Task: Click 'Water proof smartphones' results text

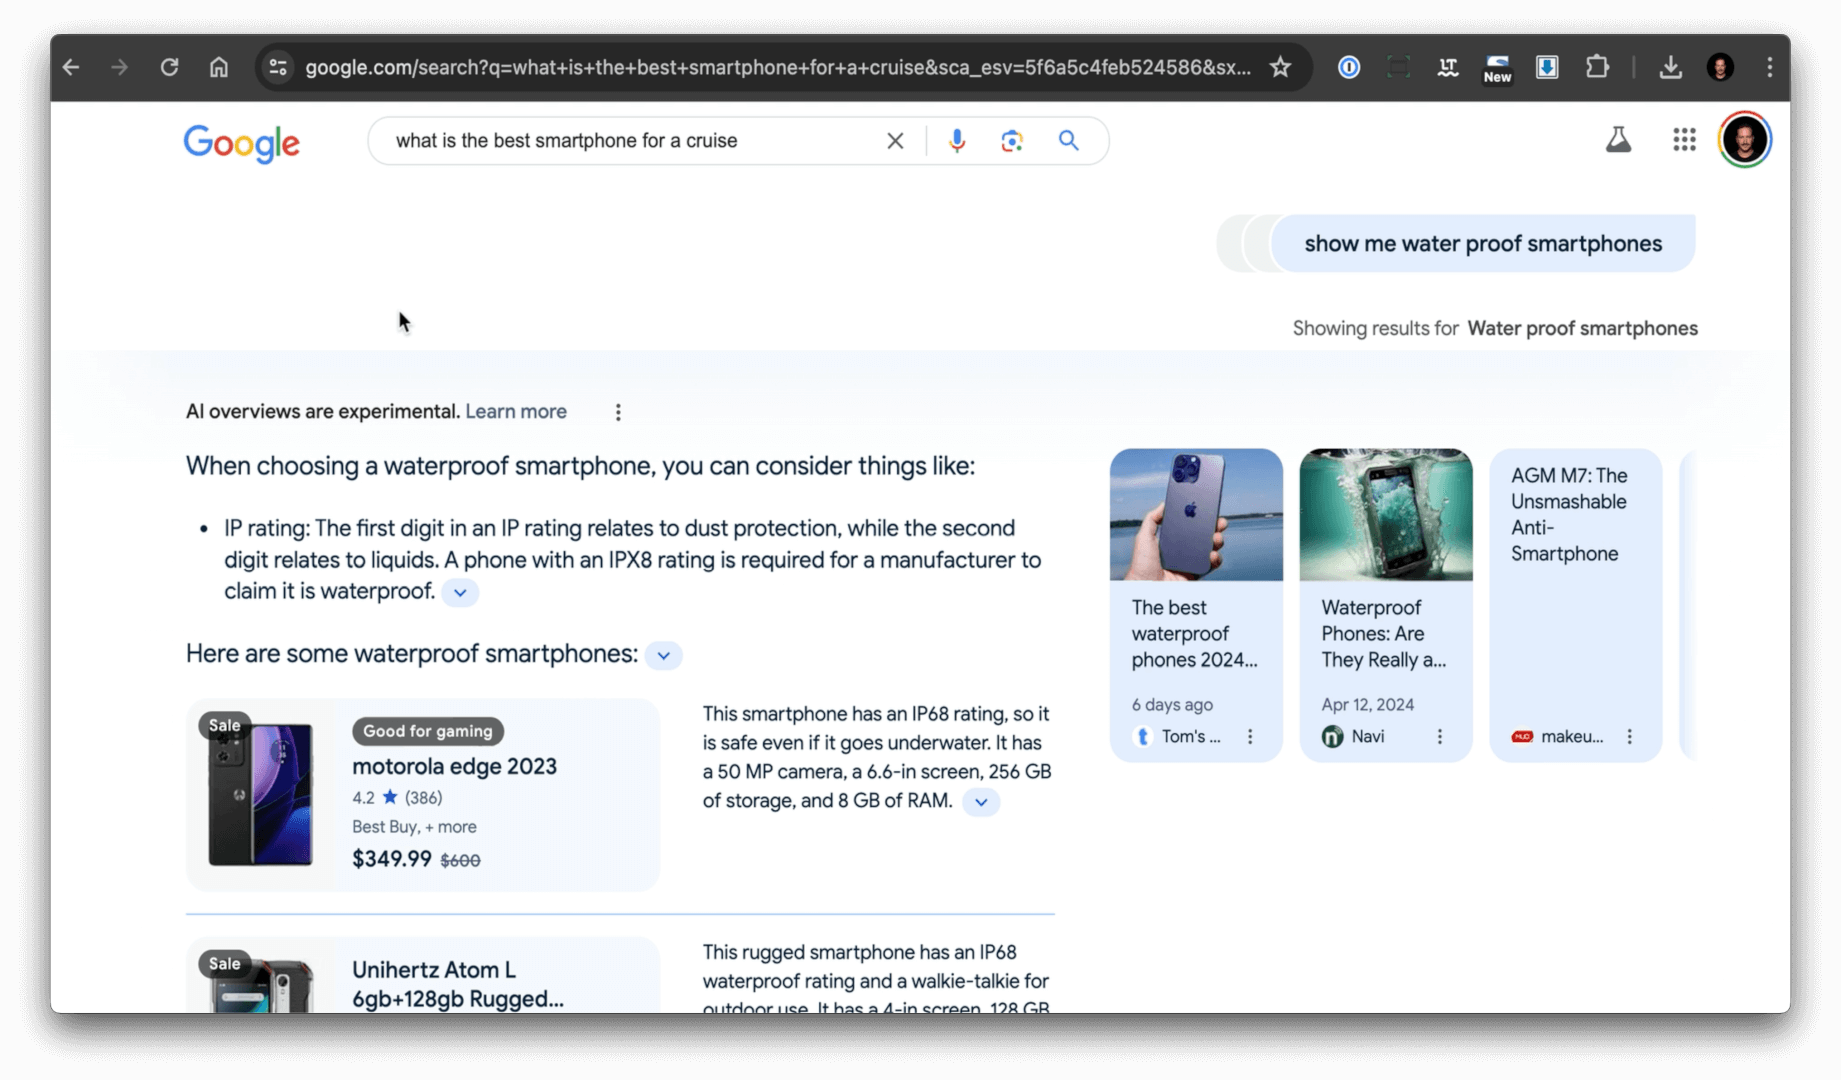Action: [x=1582, y=329]
